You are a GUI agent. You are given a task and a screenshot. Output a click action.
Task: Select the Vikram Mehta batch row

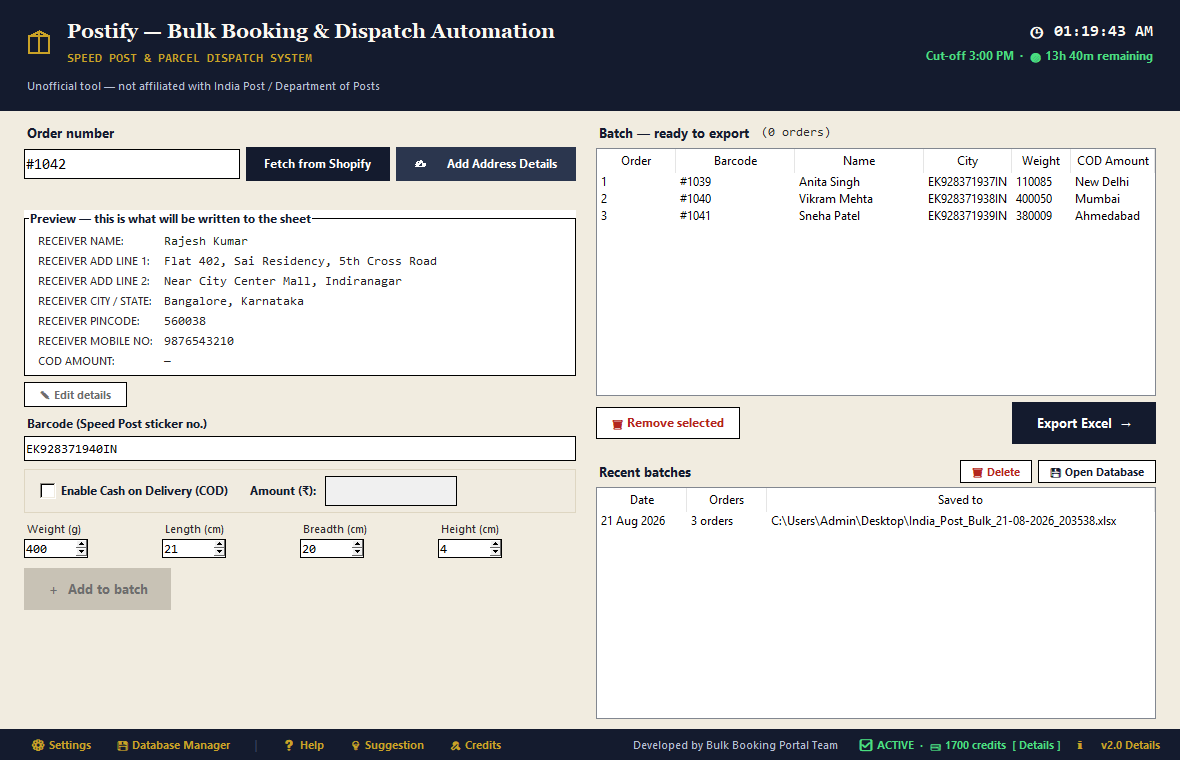(876, 199)
